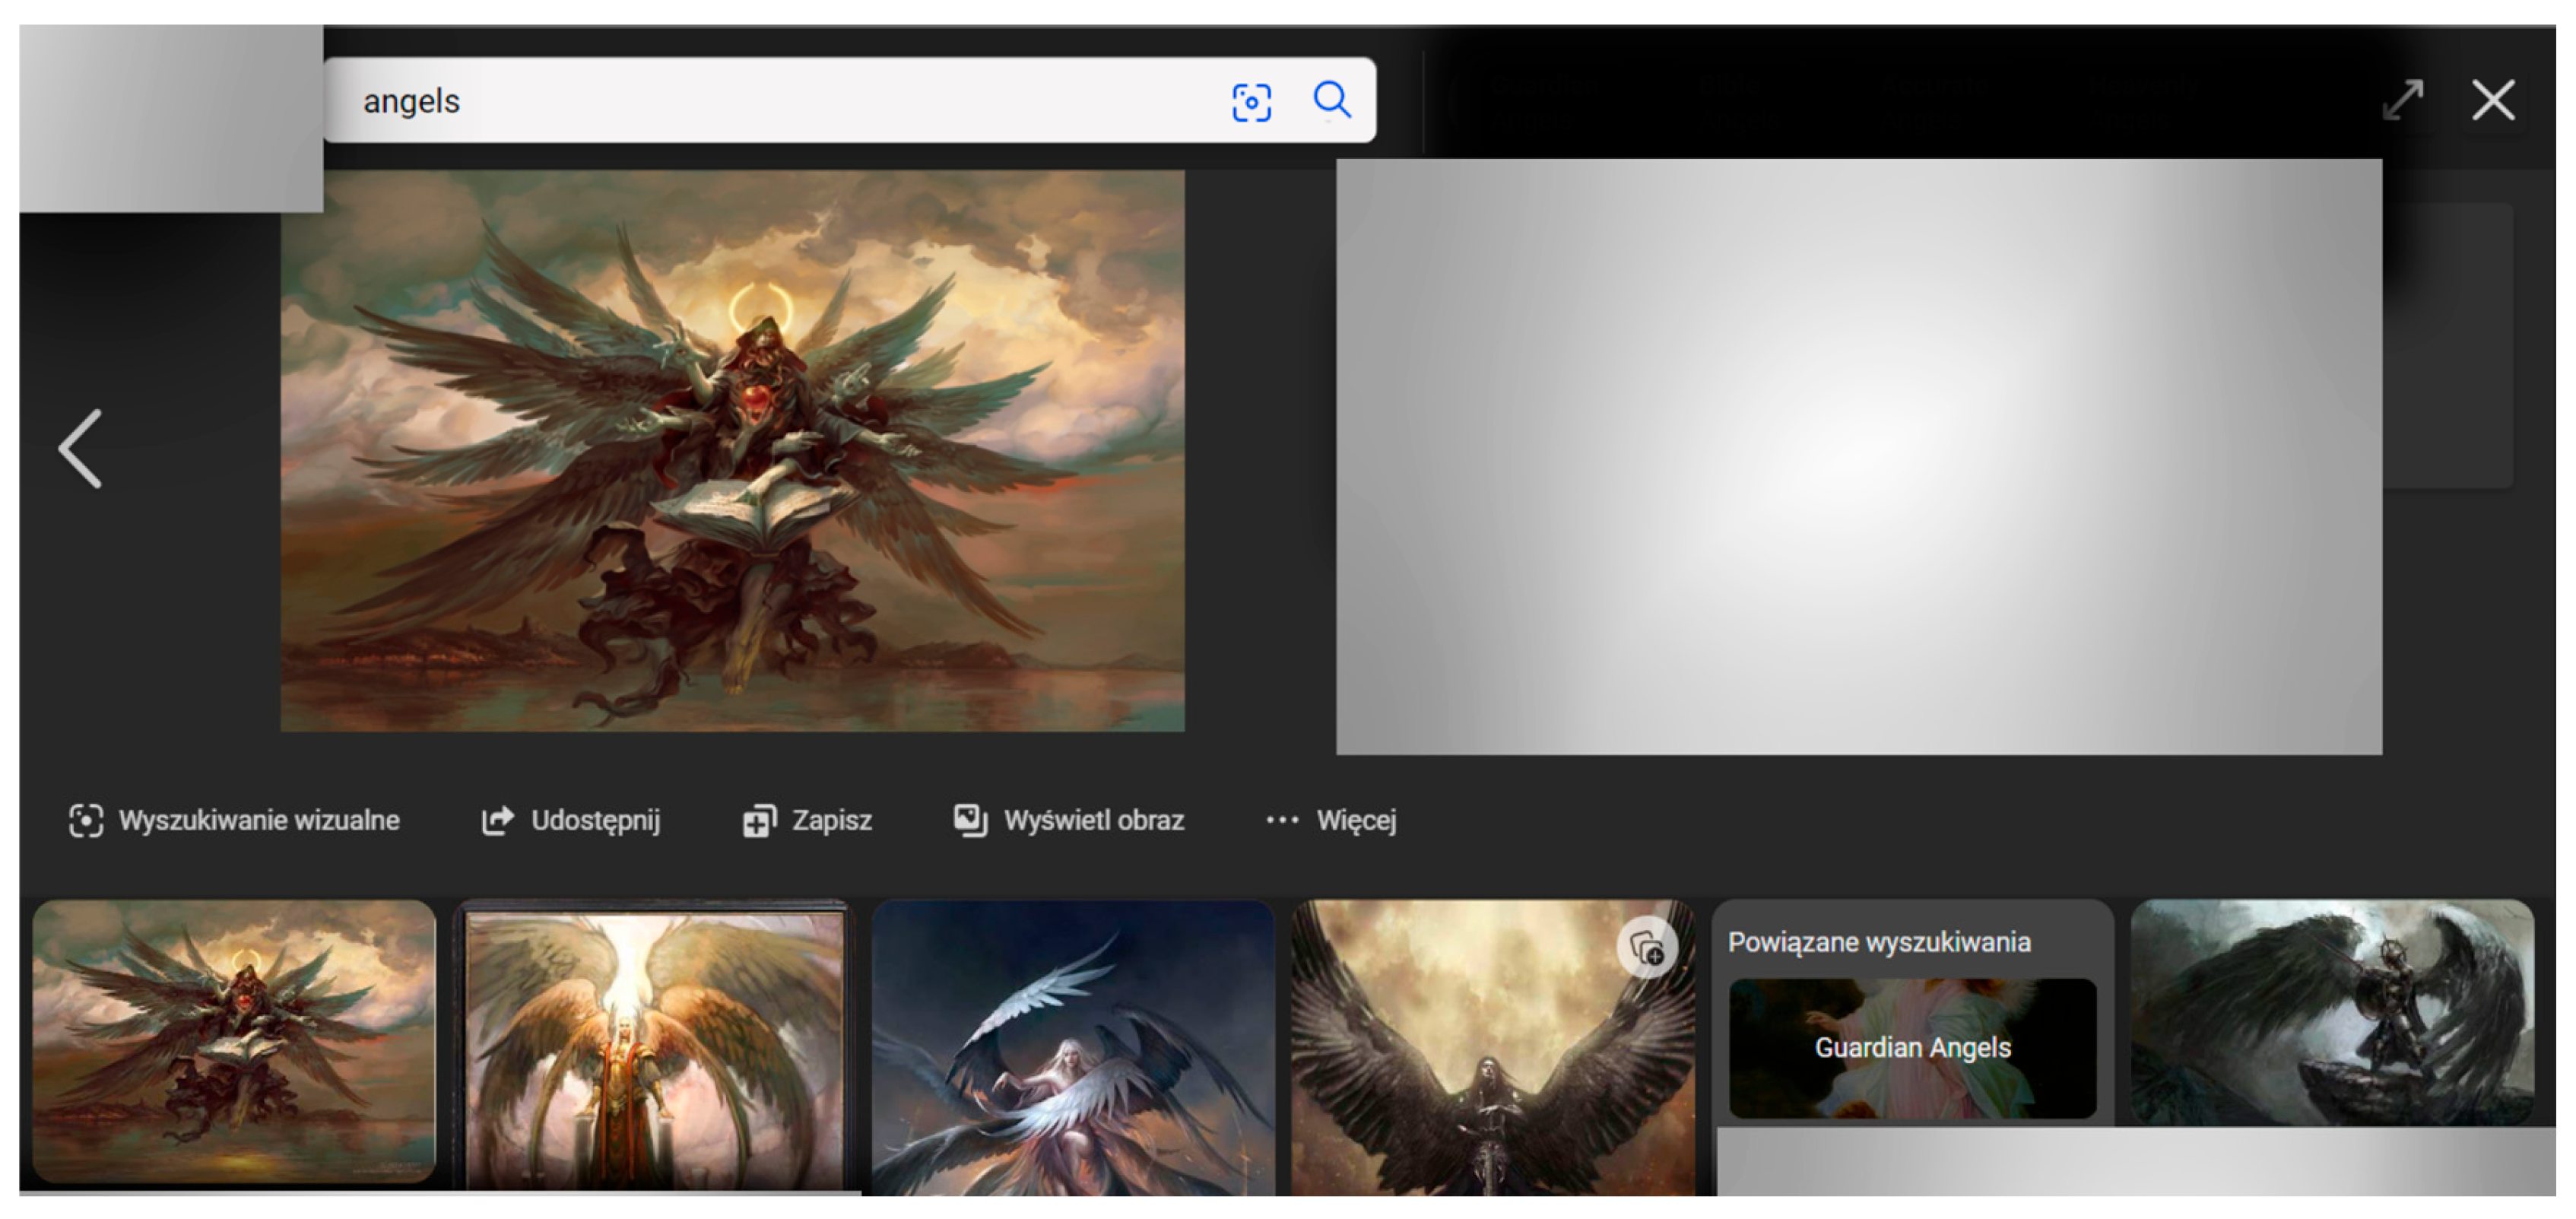2576x1219 pixels.
Task: Select the first thumbnail of six-winged seraph
Action: (x=234, y=1040)
